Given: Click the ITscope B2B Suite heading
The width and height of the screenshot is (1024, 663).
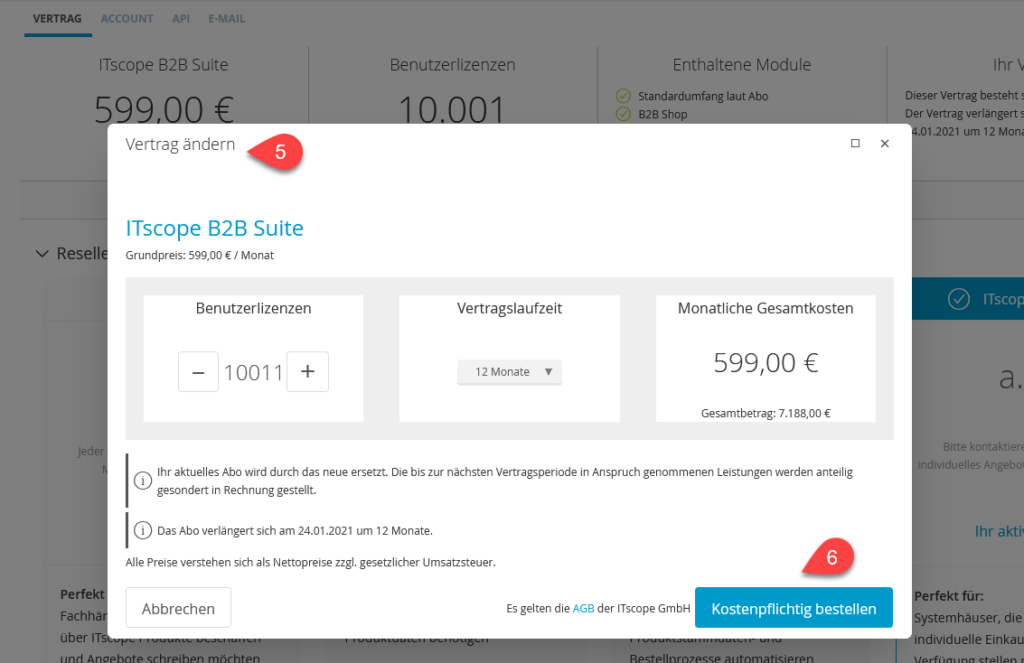Looking at the screenshot, I should [214, 228].
